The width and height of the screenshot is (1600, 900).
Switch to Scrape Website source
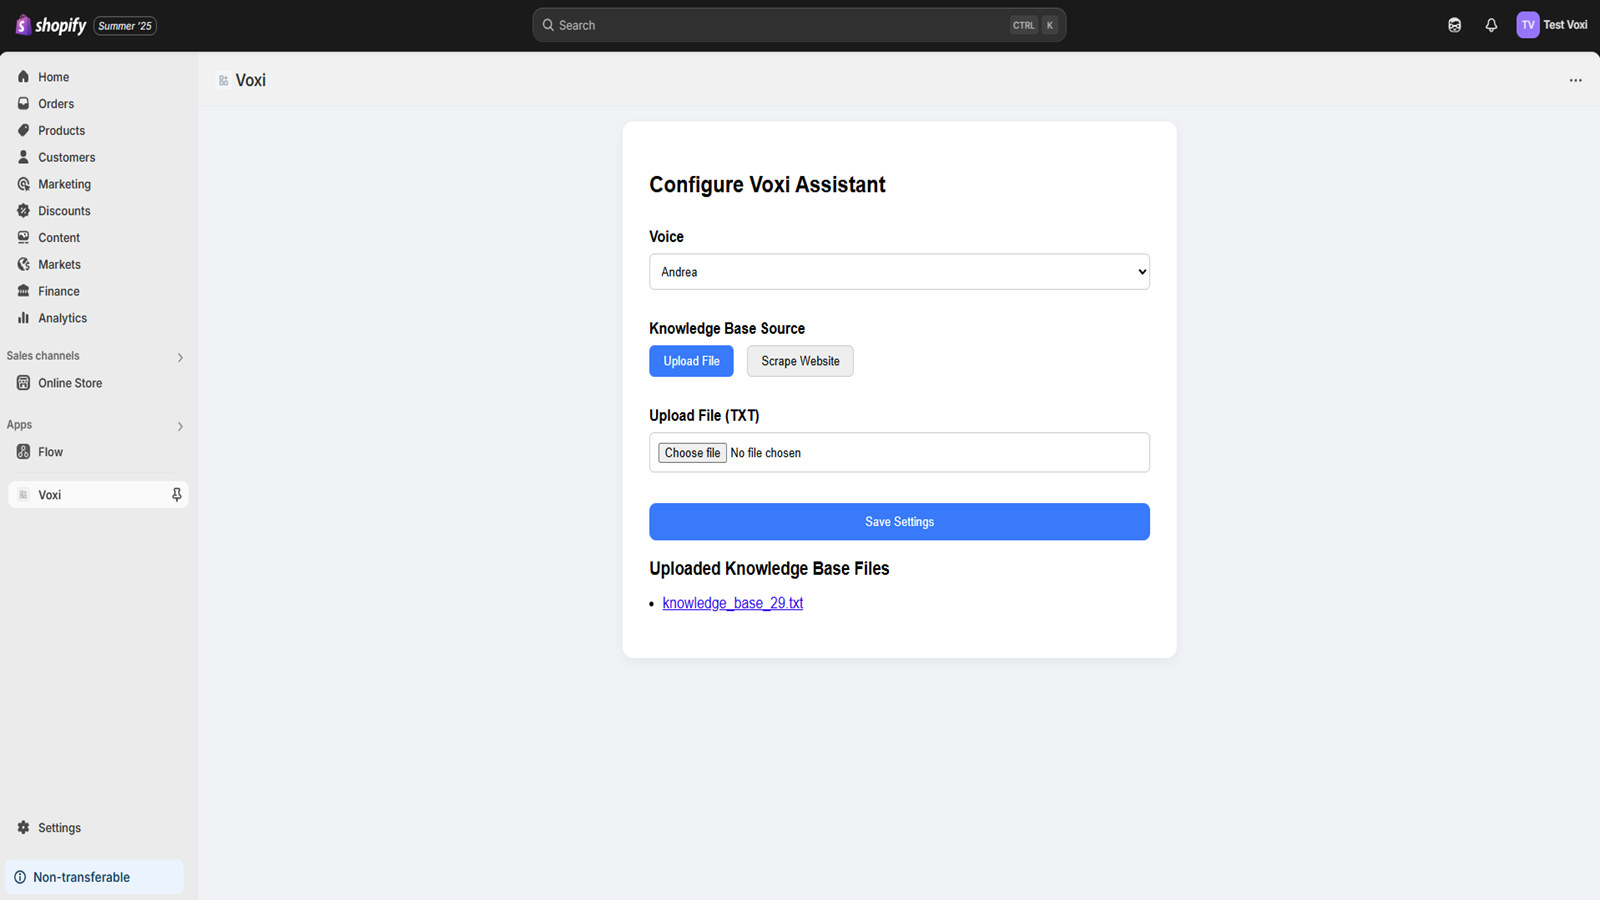coord(800,361)
